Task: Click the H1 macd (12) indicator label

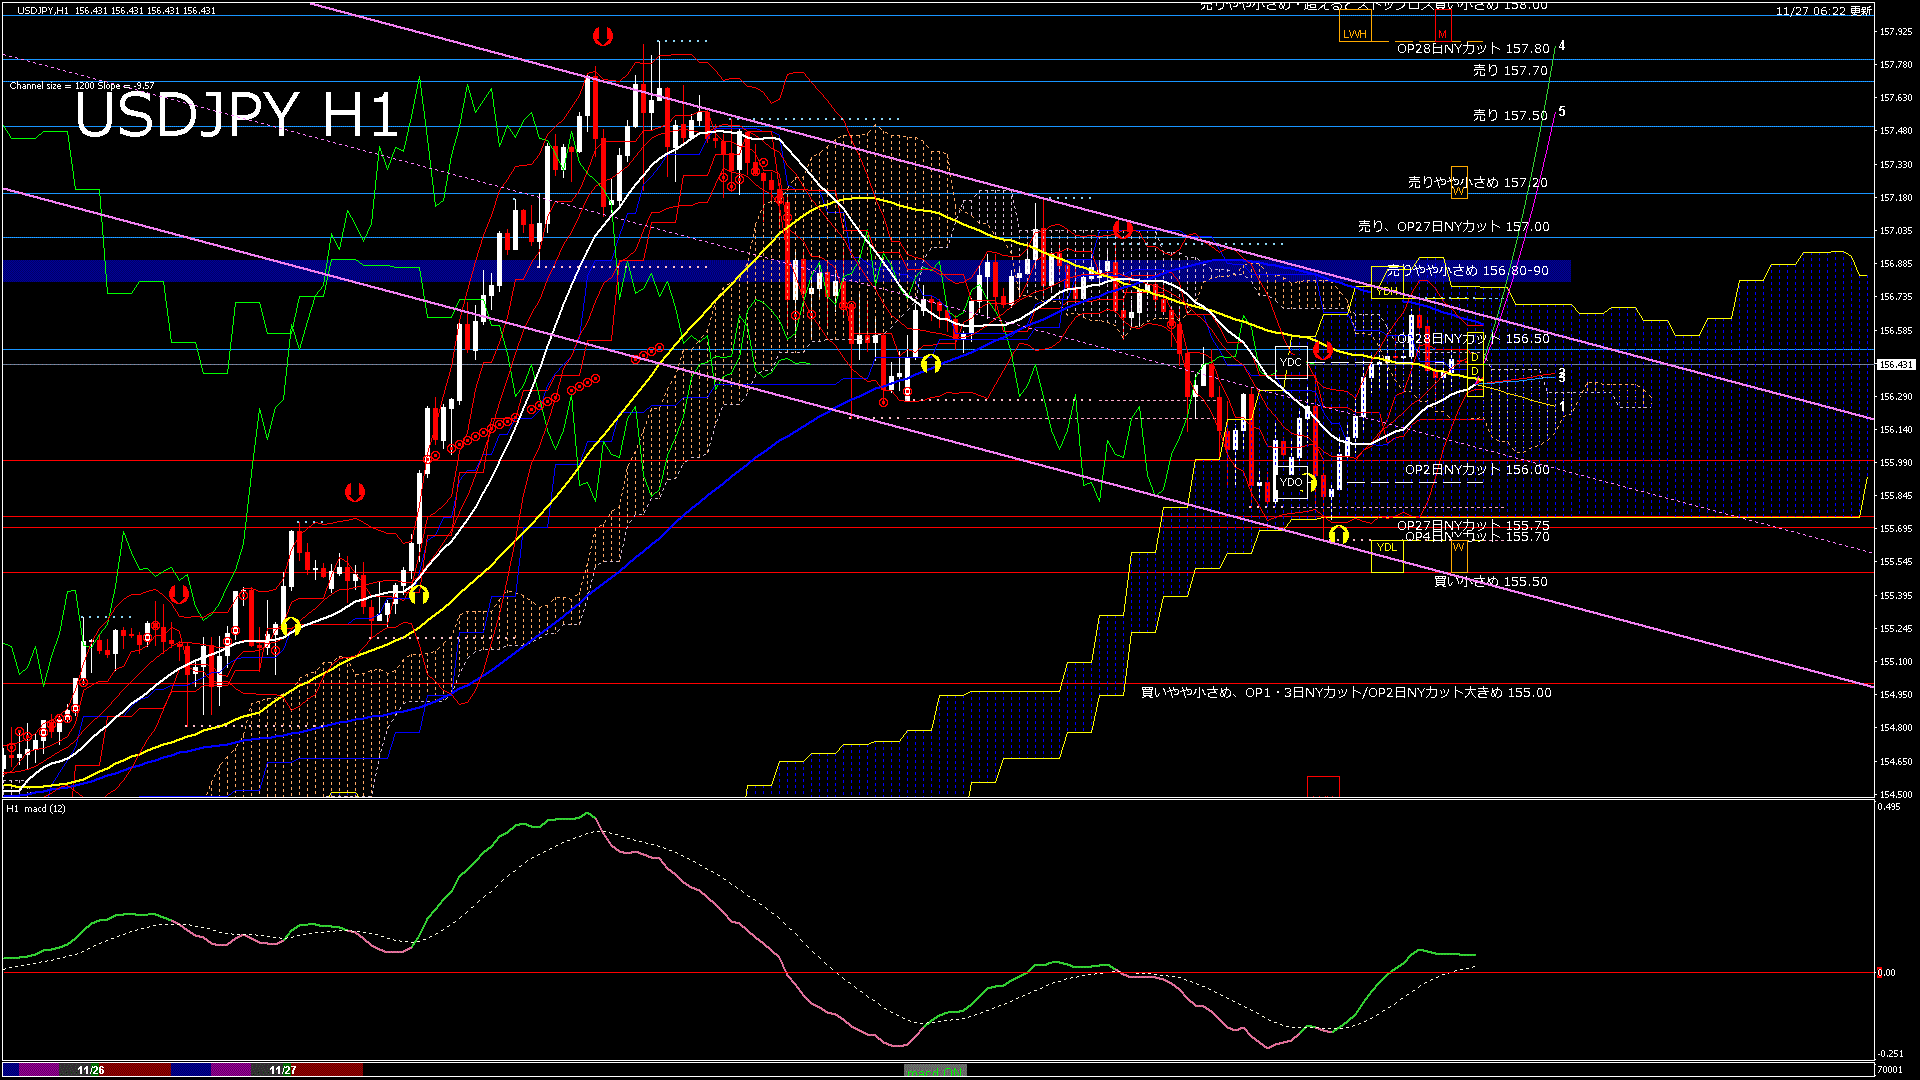Action: tap(37, 808)
